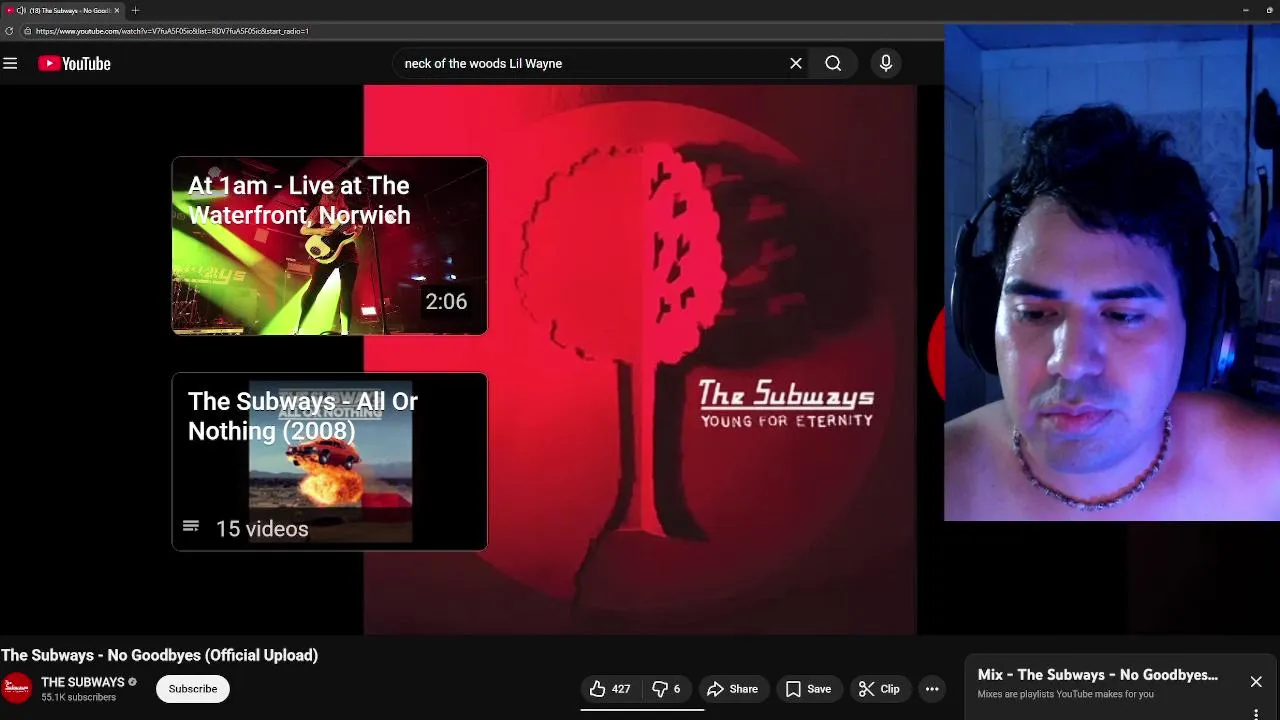This screenshot has width=1280, height=720.
Task: Clear the search box with X
Action: click(796, 63)
